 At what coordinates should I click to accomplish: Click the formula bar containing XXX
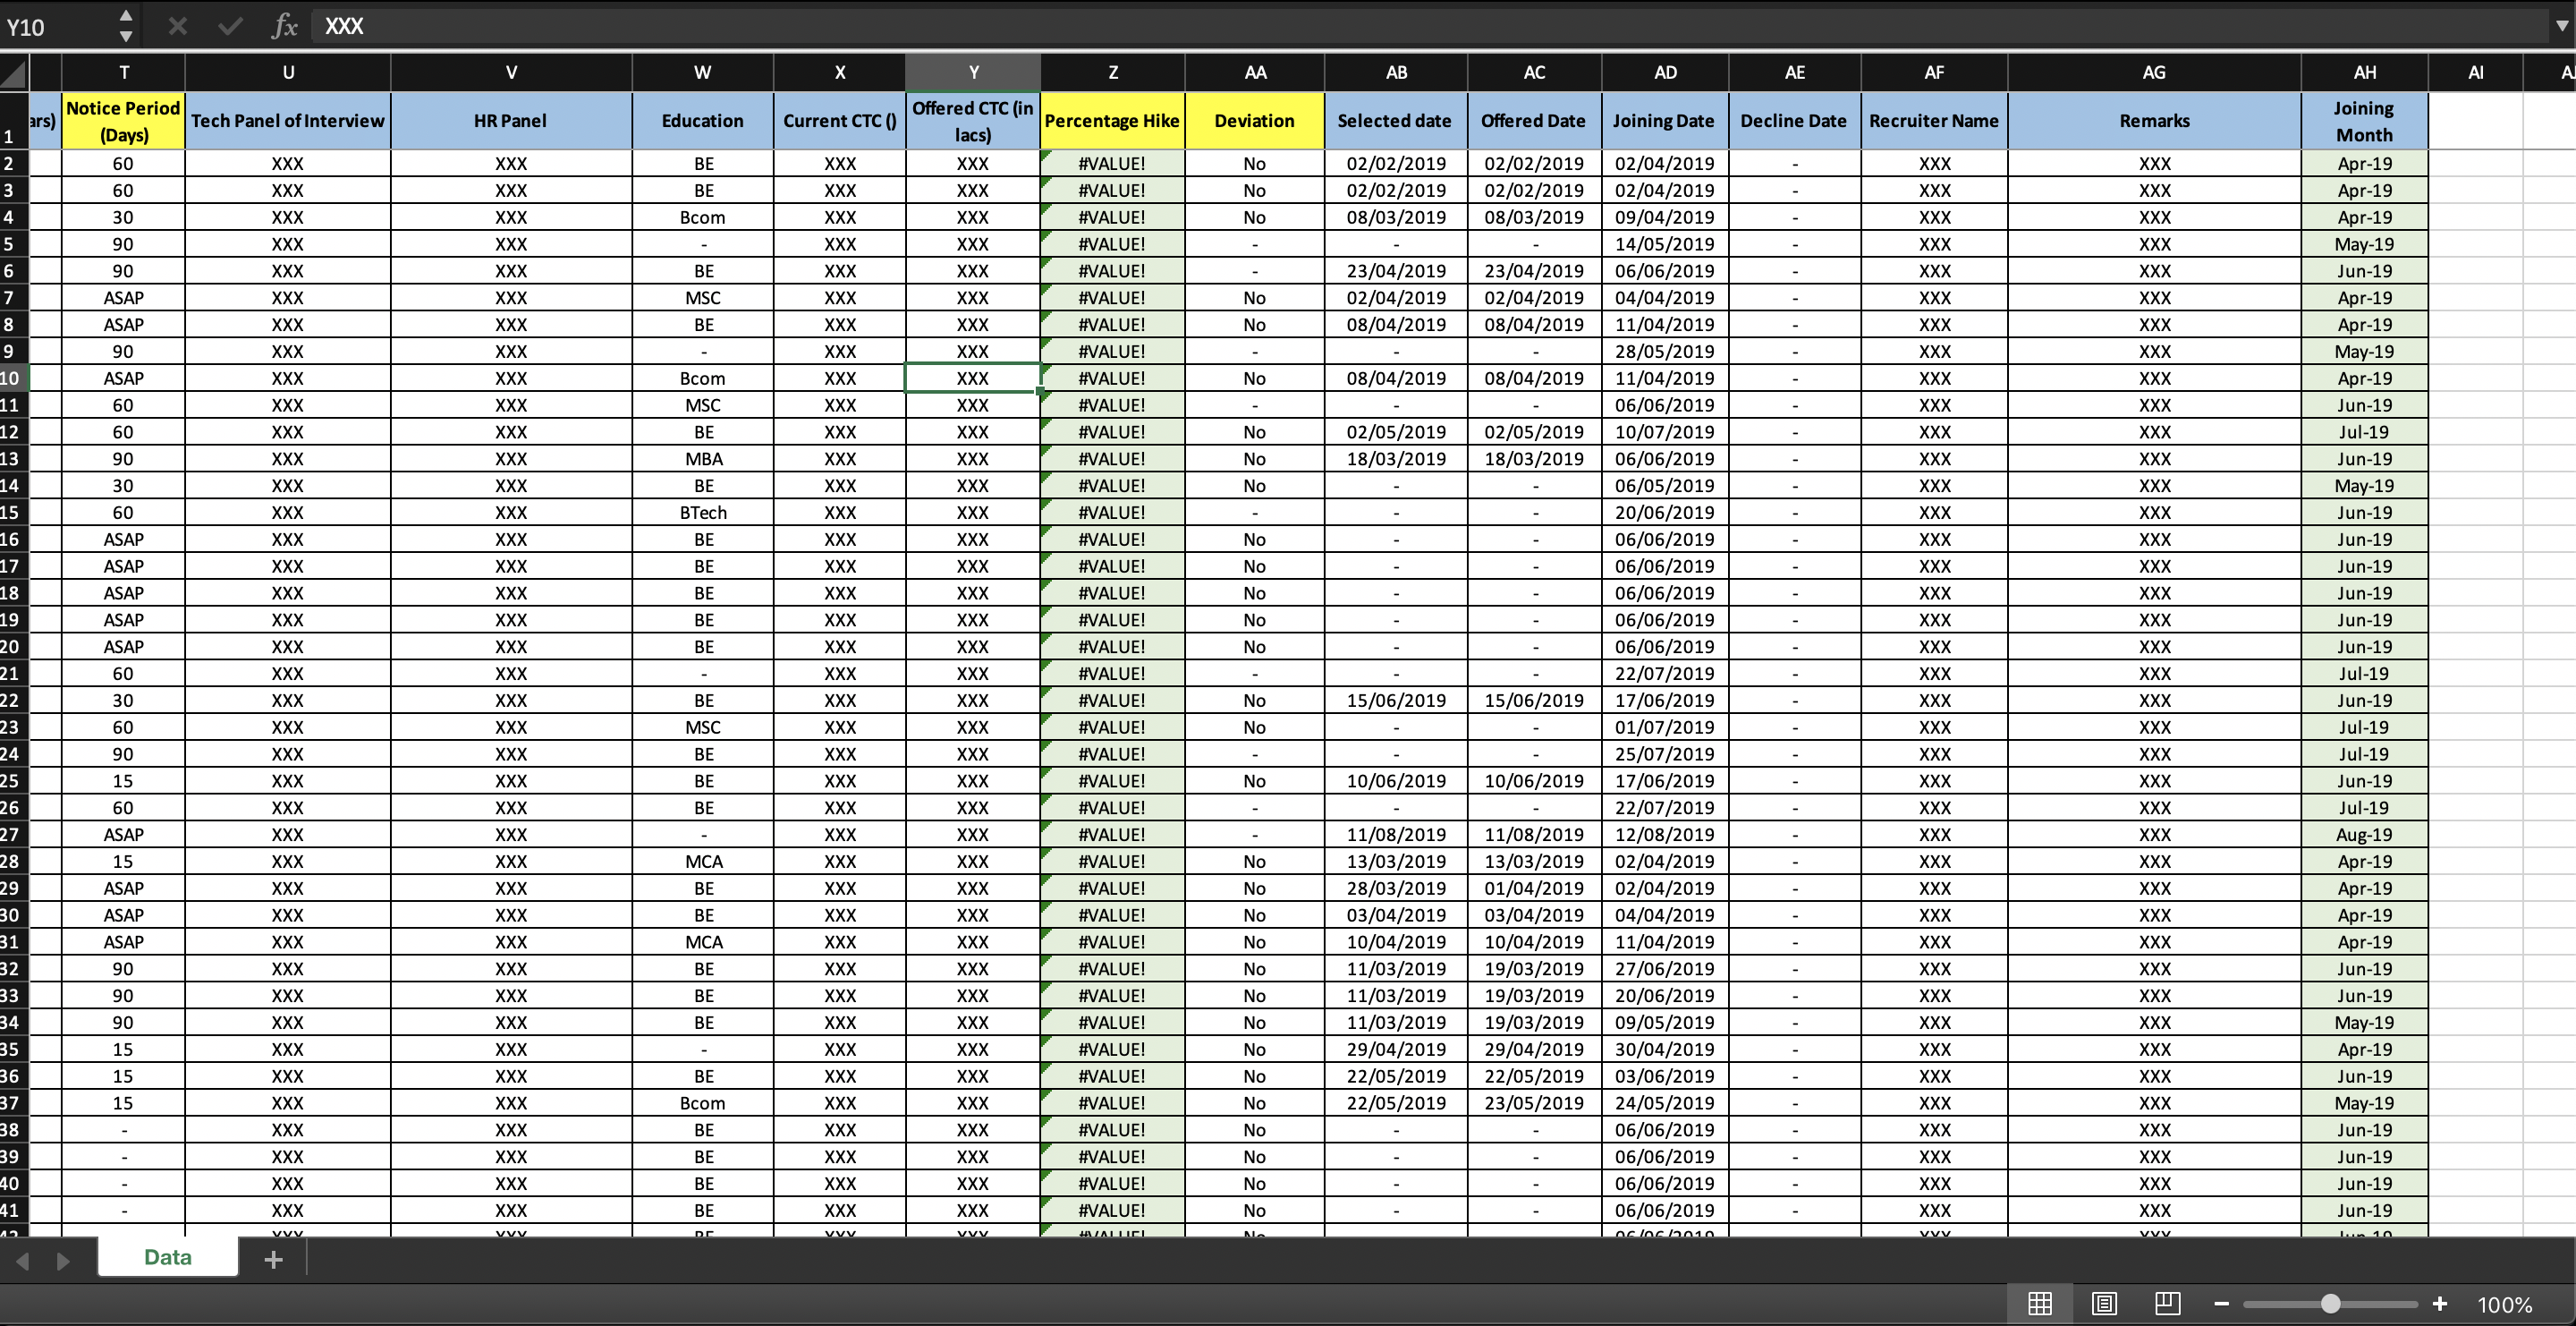[x=1430, y=26]
